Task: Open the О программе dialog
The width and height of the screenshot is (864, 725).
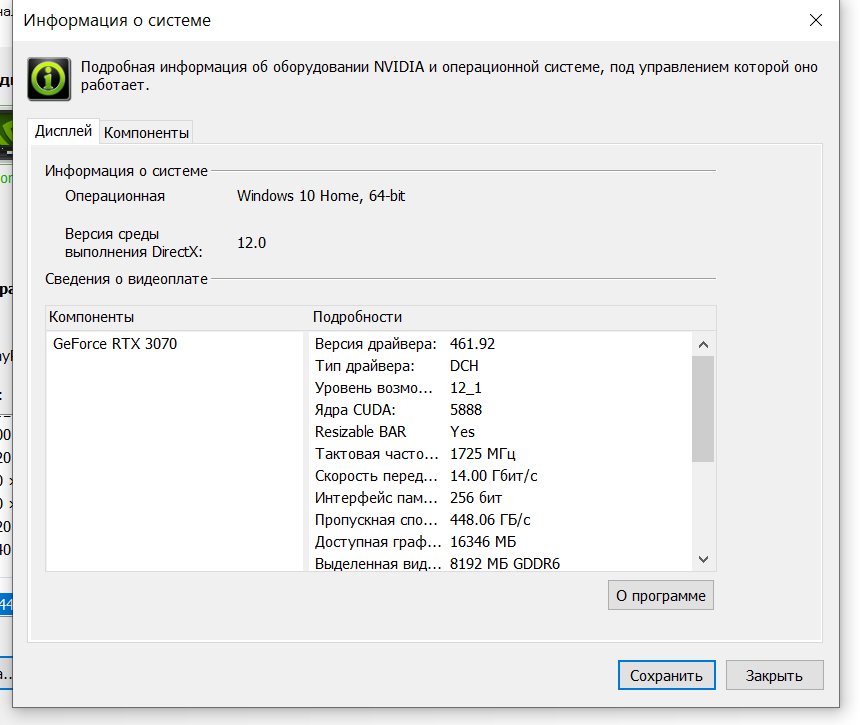Action: click(661, 596)
